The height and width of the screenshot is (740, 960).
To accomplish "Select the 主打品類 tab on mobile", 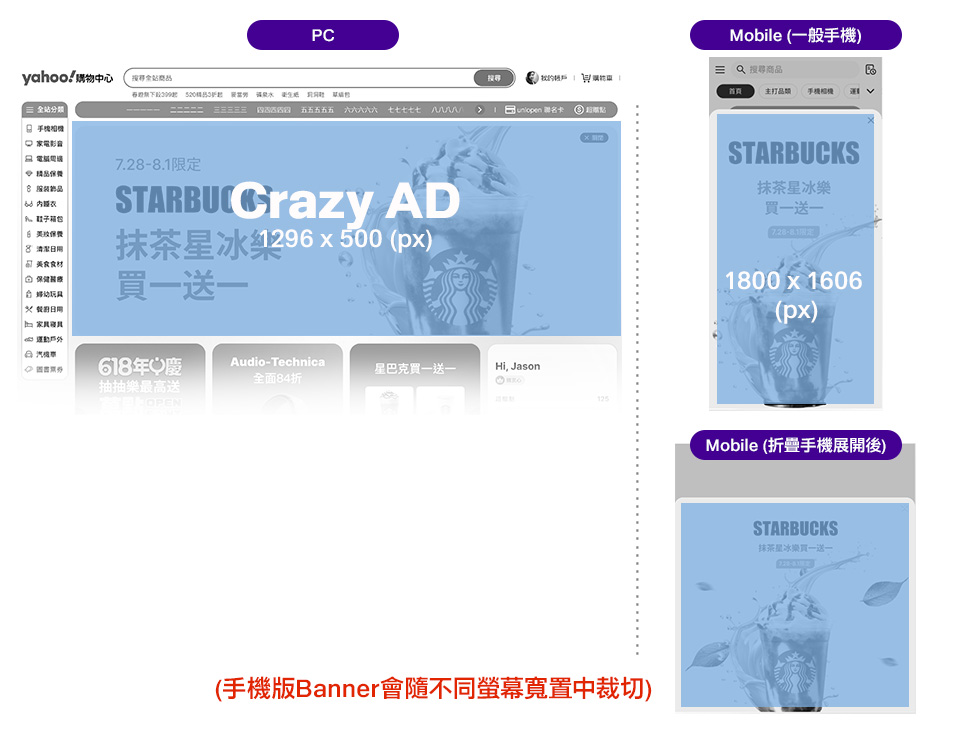I will [778, 91].
